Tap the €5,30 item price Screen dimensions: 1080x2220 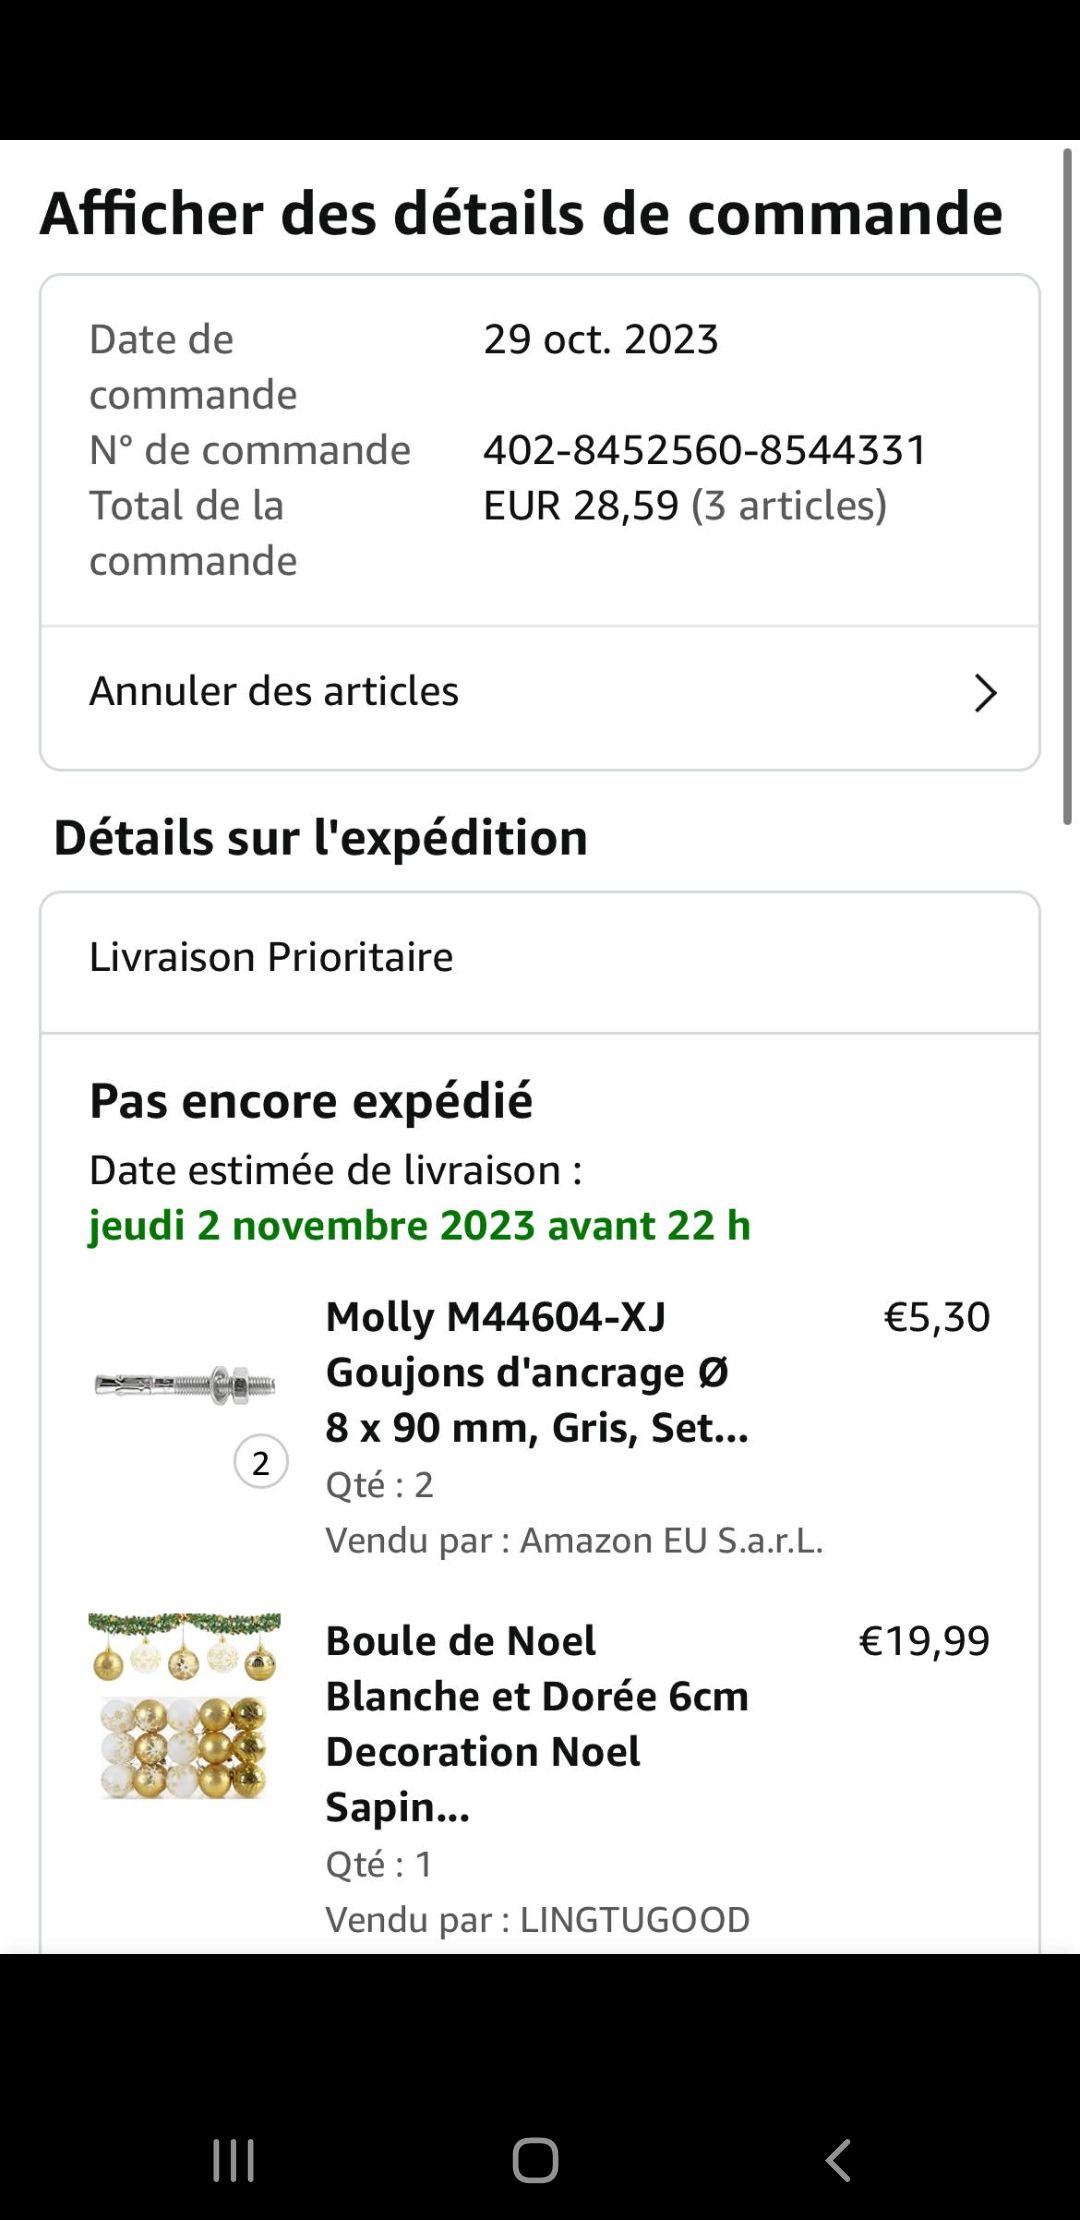click(x=937, y=1318)
